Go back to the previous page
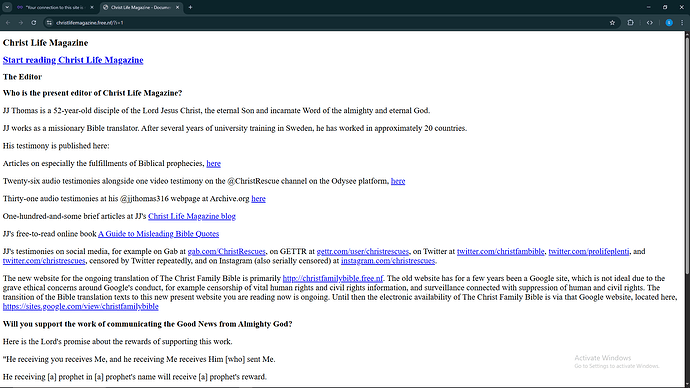 pos(8,22)
